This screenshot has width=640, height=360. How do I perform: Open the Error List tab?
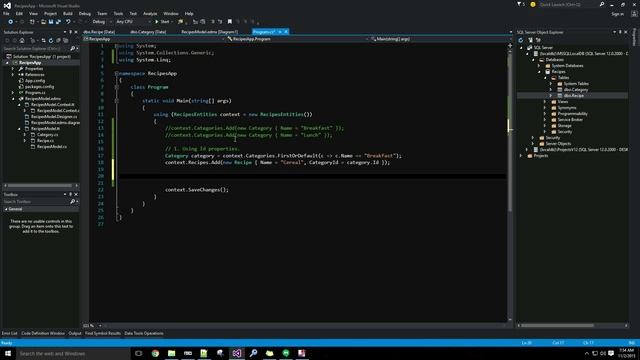click(x=9, y=333)
